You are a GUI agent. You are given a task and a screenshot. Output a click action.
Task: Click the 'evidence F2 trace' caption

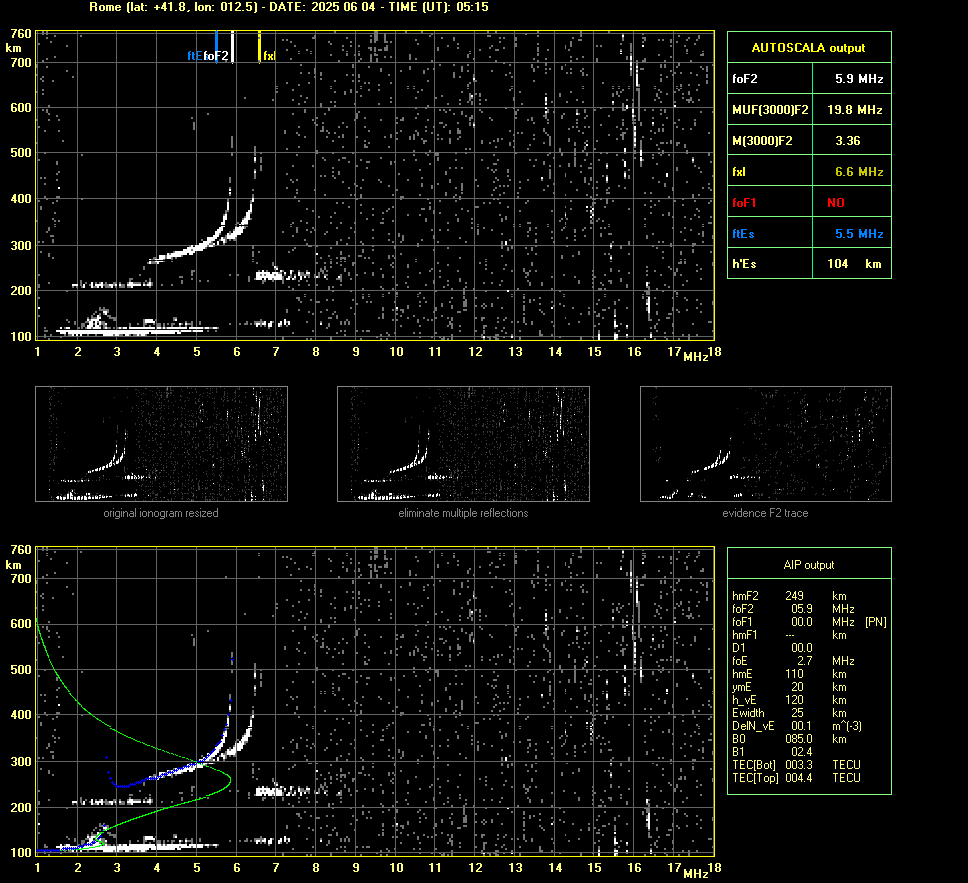[x=766, y=513]
